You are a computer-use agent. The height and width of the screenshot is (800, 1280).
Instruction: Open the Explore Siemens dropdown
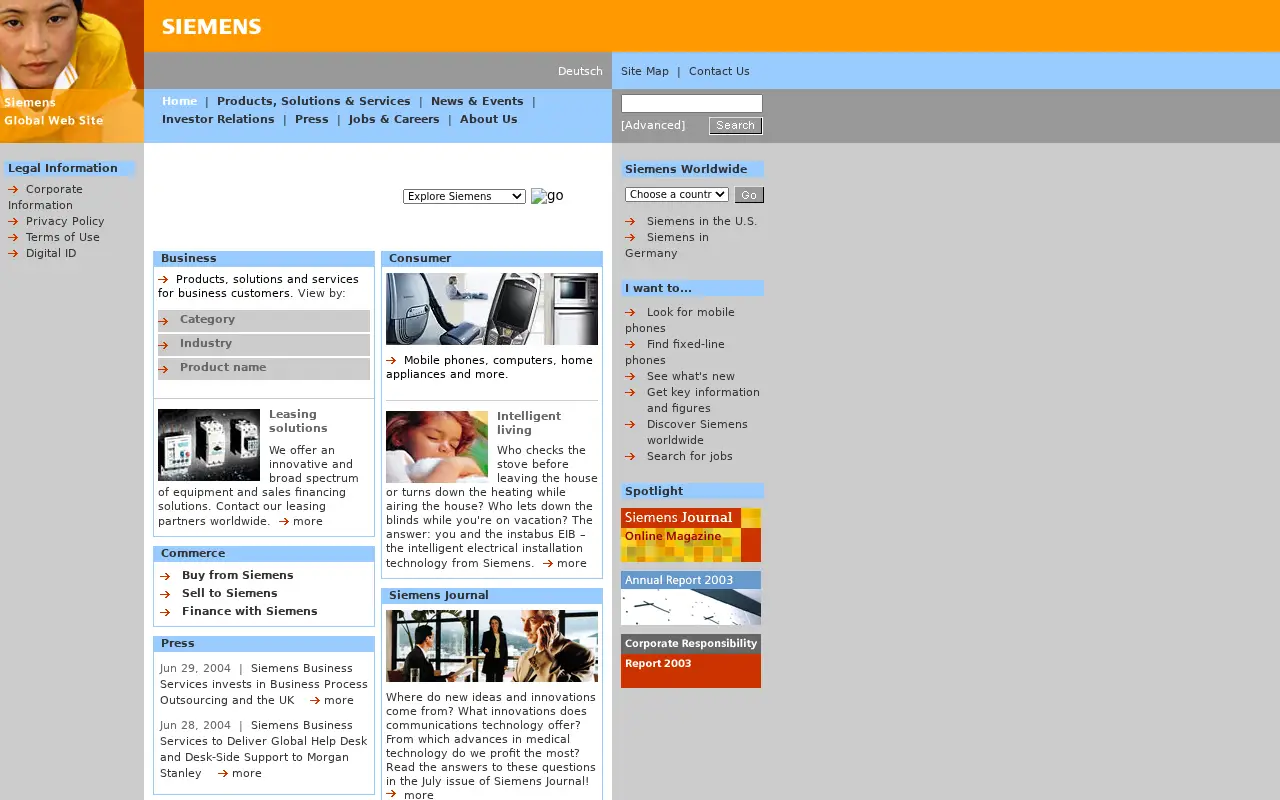[x=464, y=196]
